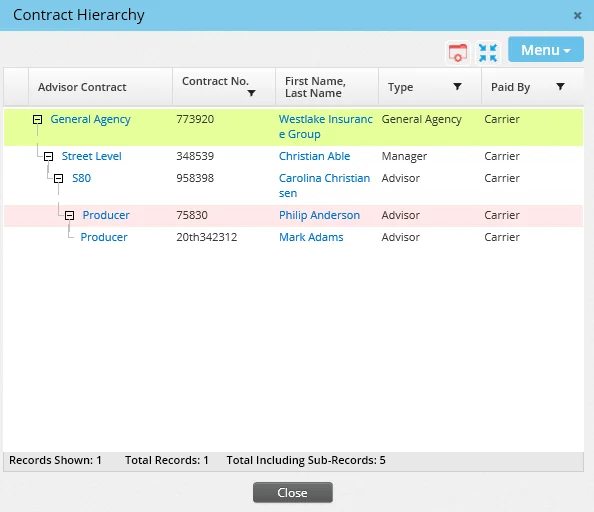The image size is (594, 512).
Task: Select contract number 348539 cell
Action: pos(195,156)
